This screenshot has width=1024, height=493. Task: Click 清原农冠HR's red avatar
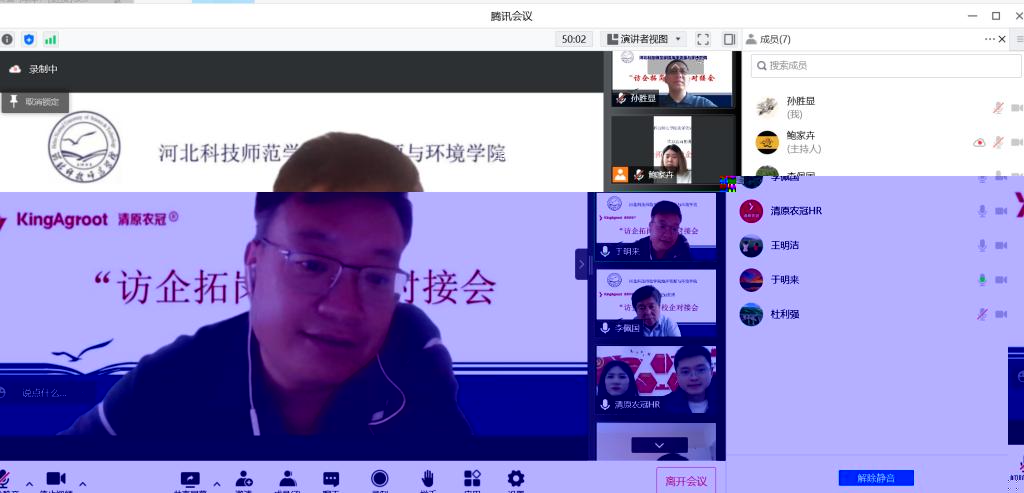coord(751,211)
